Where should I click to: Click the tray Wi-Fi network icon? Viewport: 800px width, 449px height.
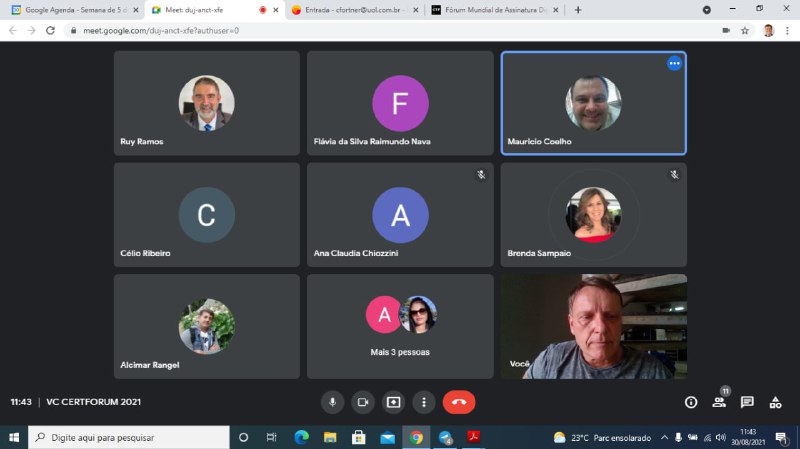point(707,437)
